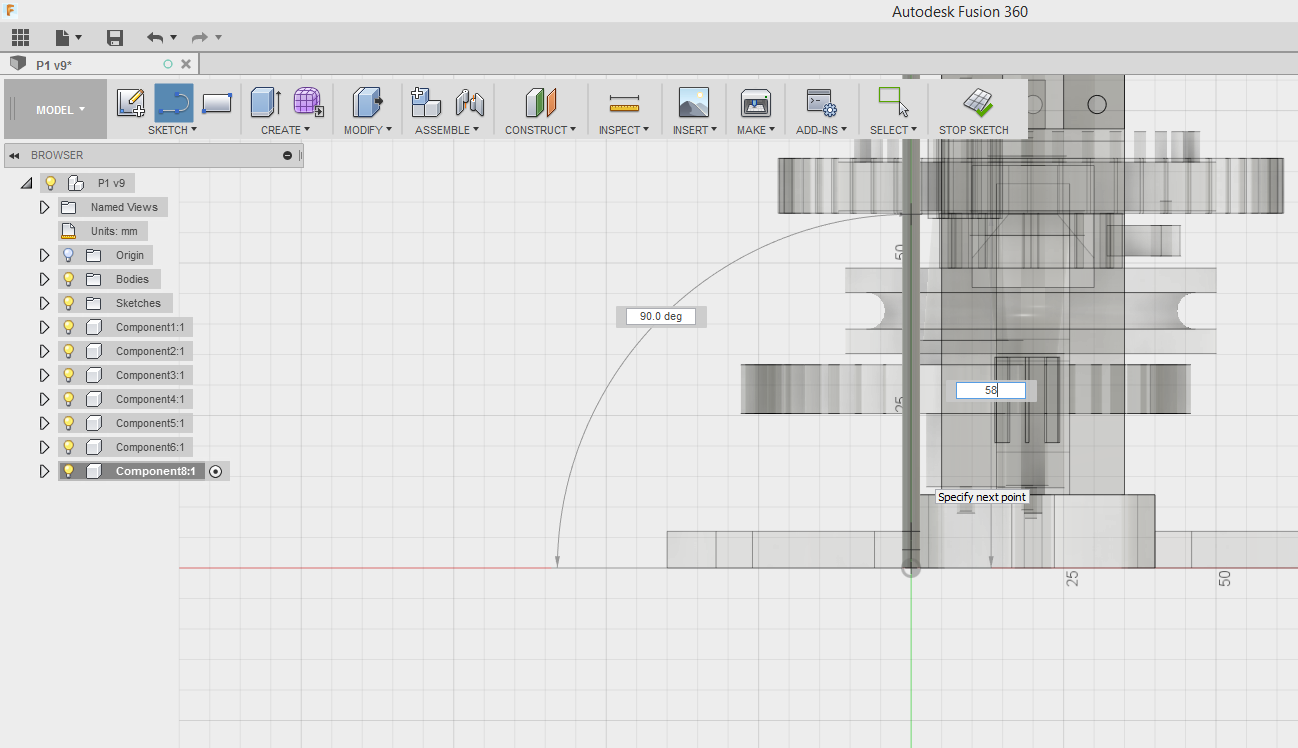Viewport: 1298px width, 748px height.
Task: Open the ASSEMBLE menu
Action: 447,130
